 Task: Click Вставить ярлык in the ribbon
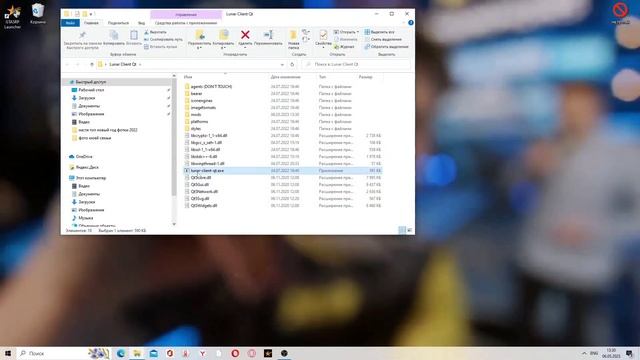coord(161,47)
